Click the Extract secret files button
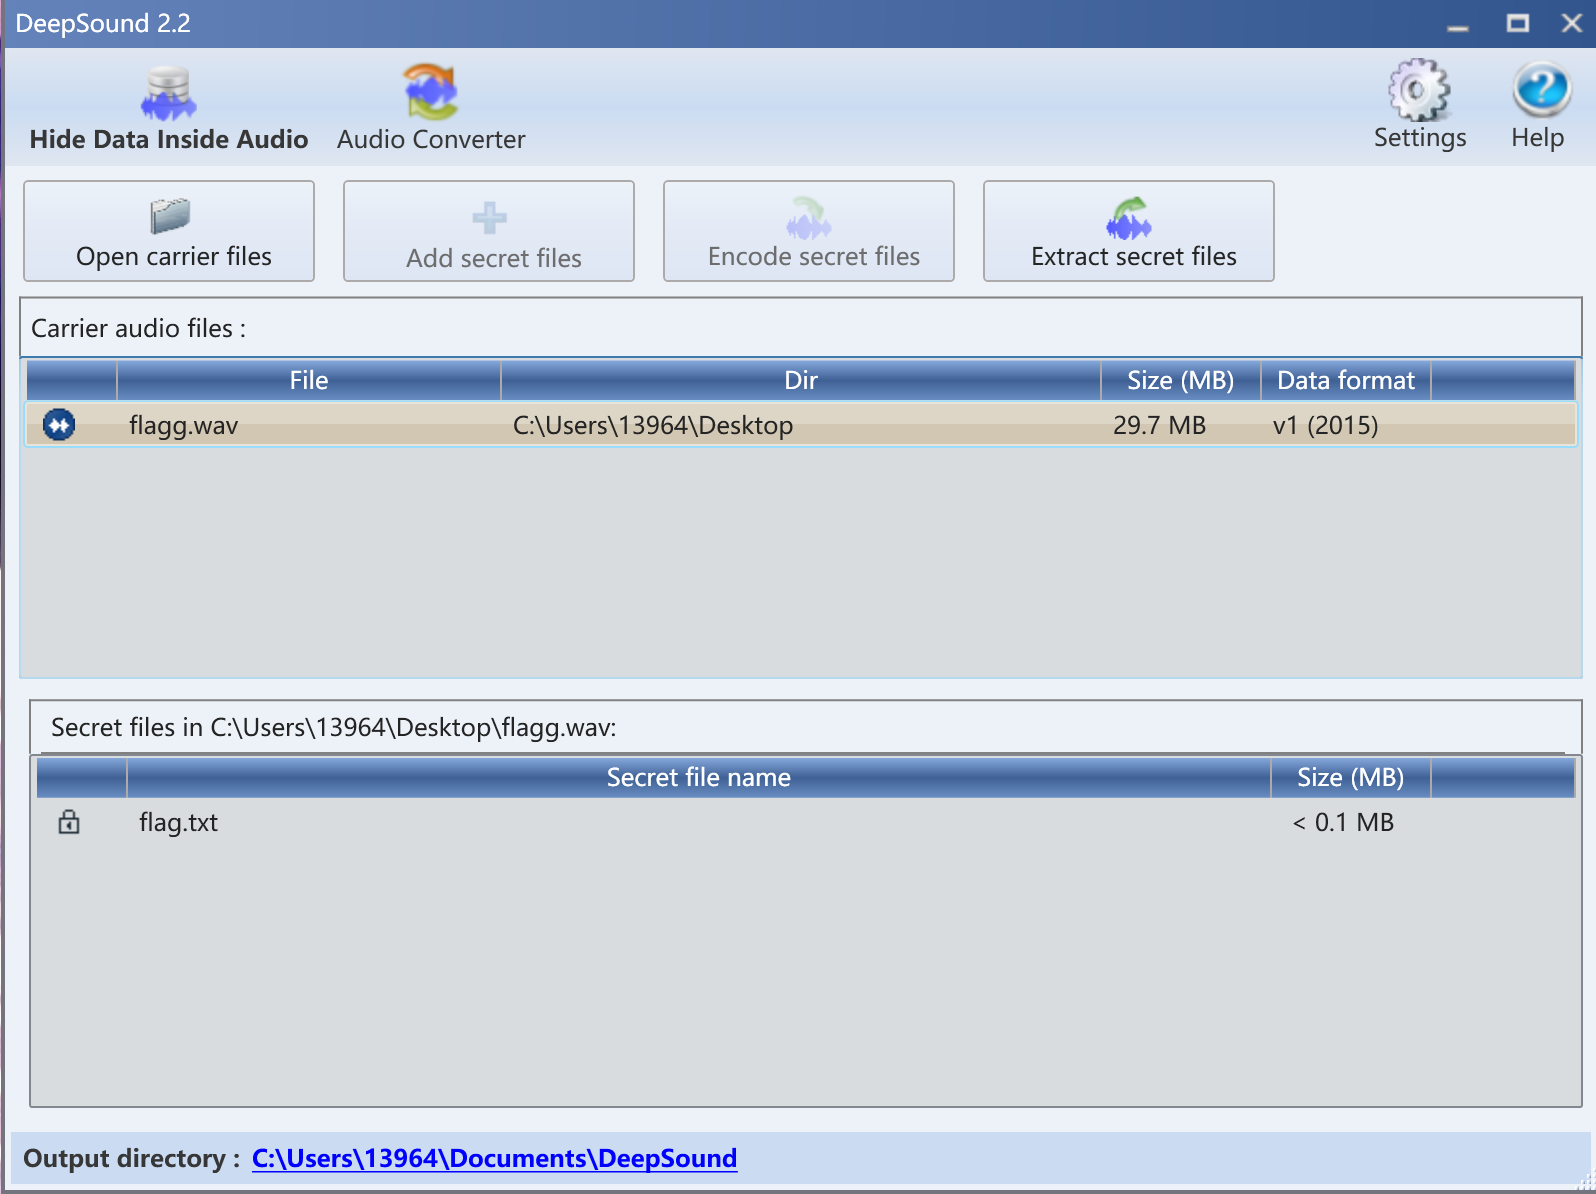1596x1194 pixels. pos(1128,231)
